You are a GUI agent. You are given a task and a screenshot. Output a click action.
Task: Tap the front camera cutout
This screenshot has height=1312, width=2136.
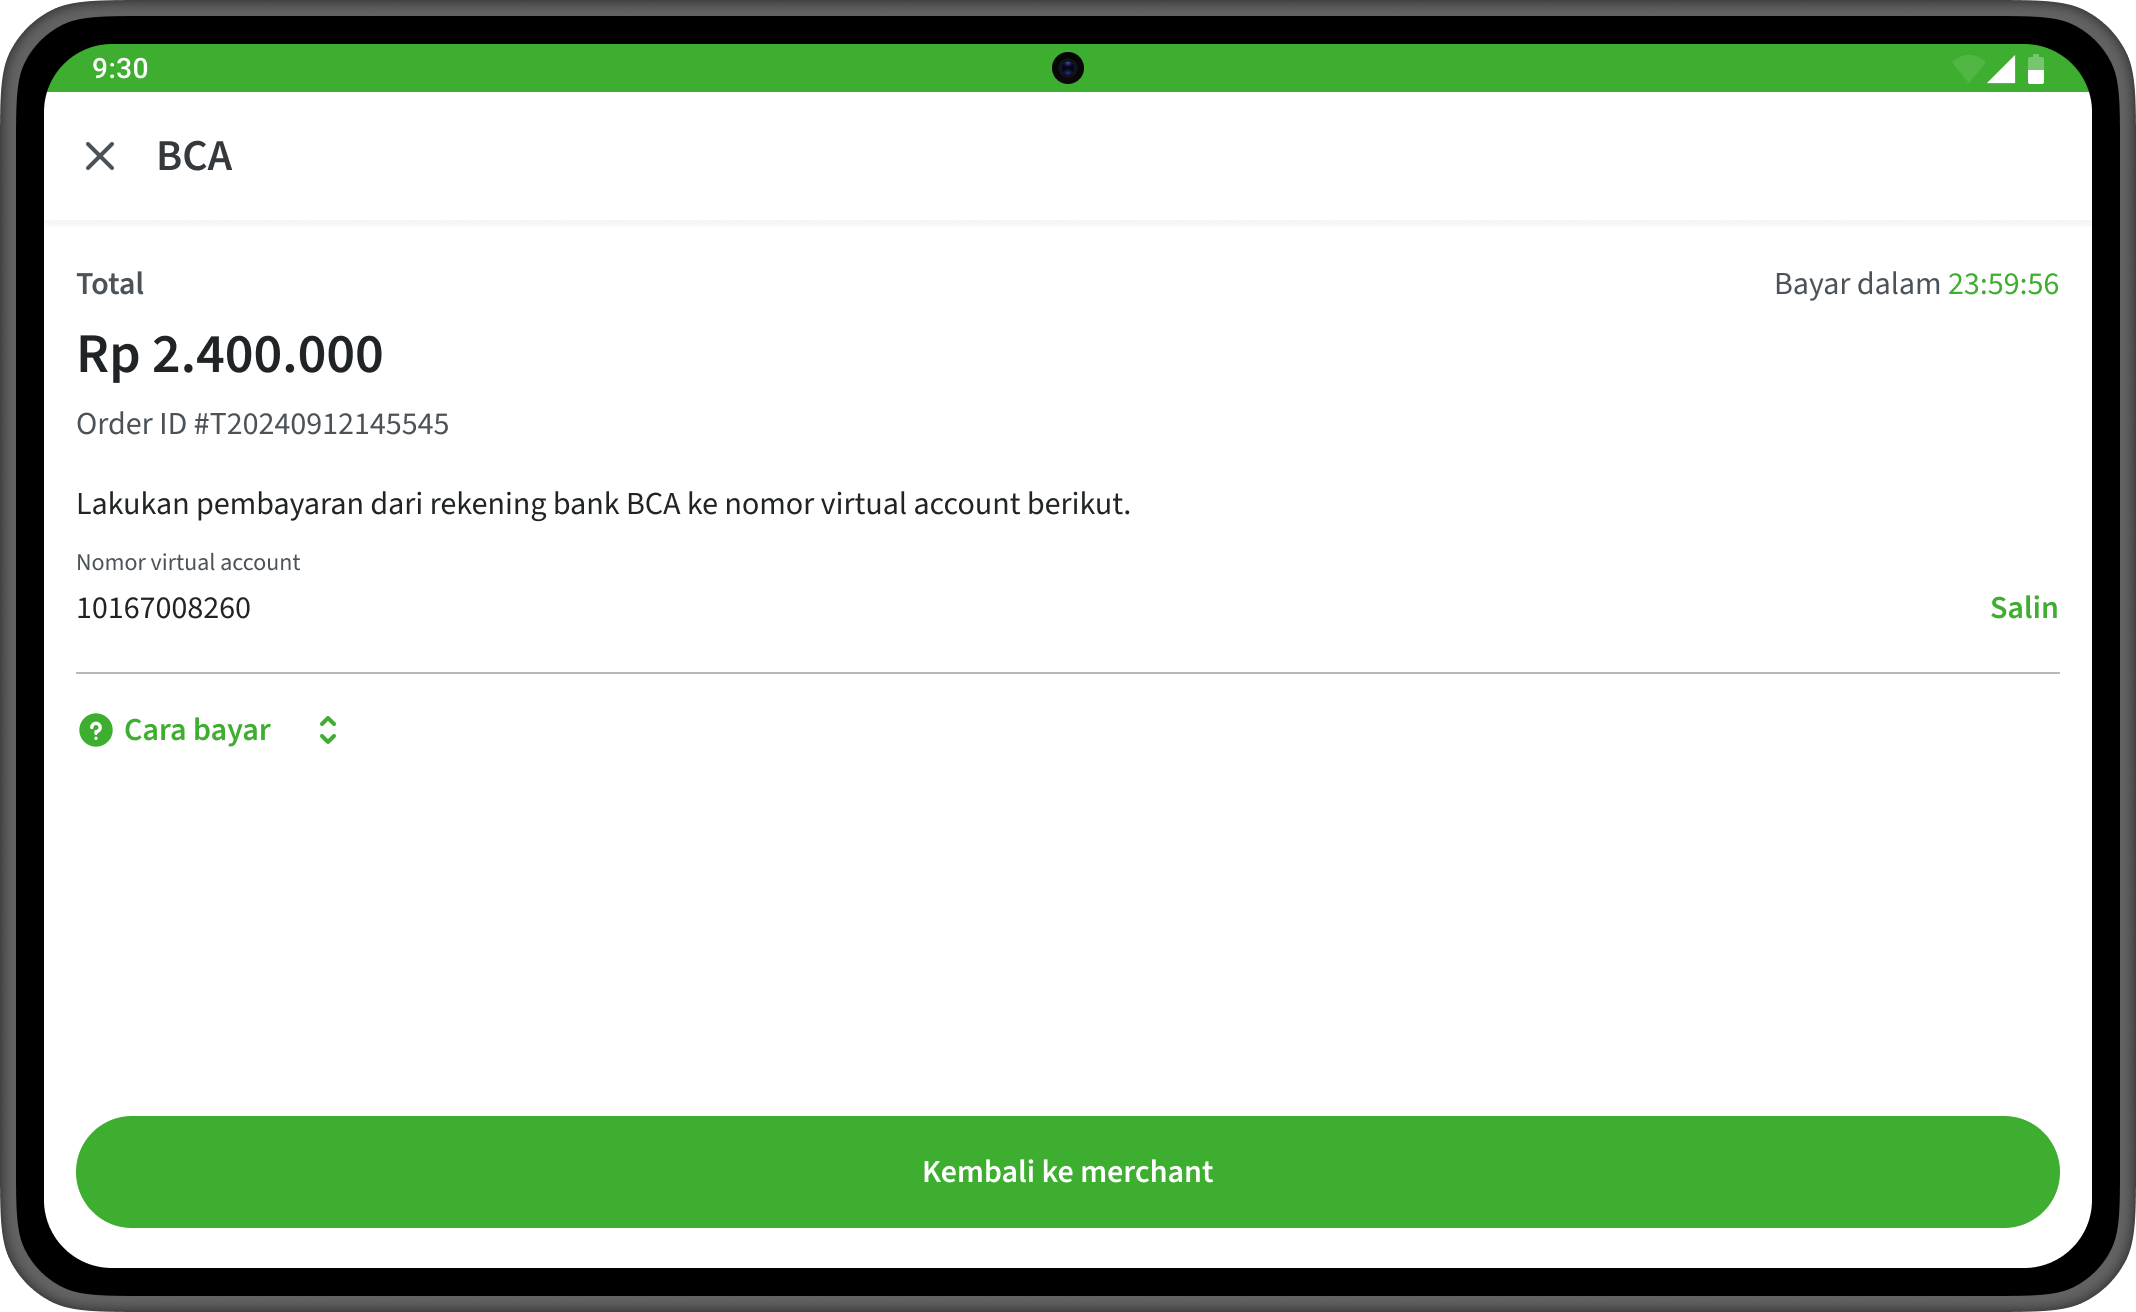point(1068,68)
